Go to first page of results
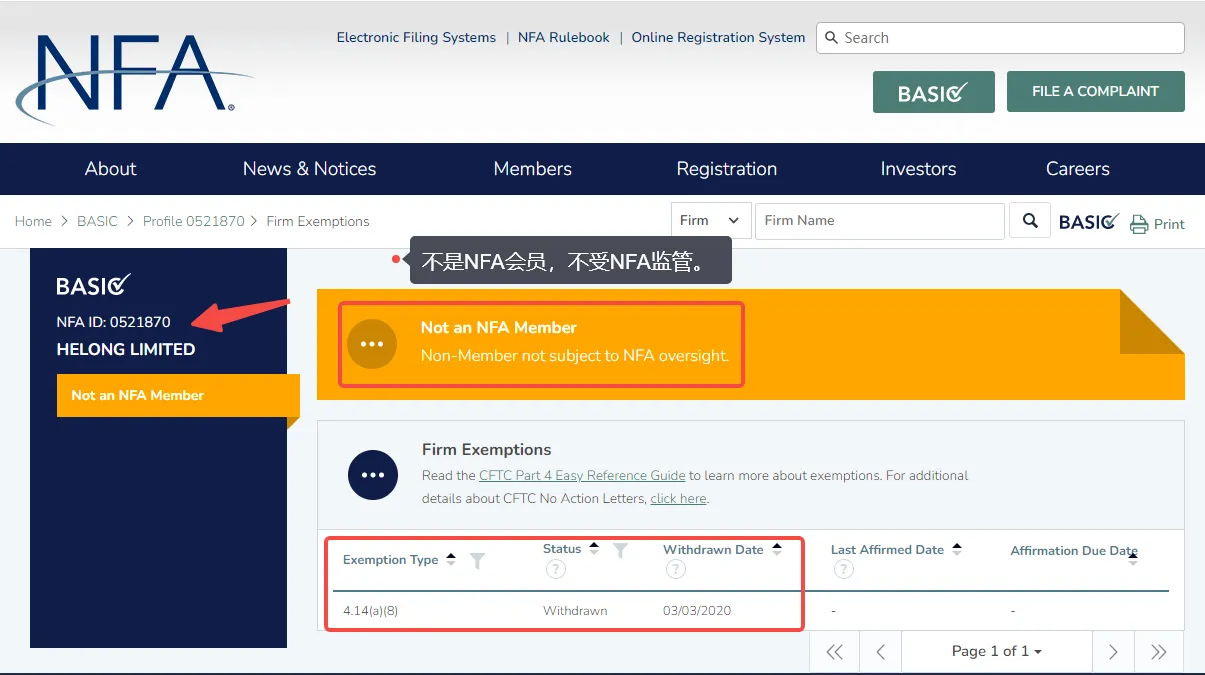 (834, 652)
